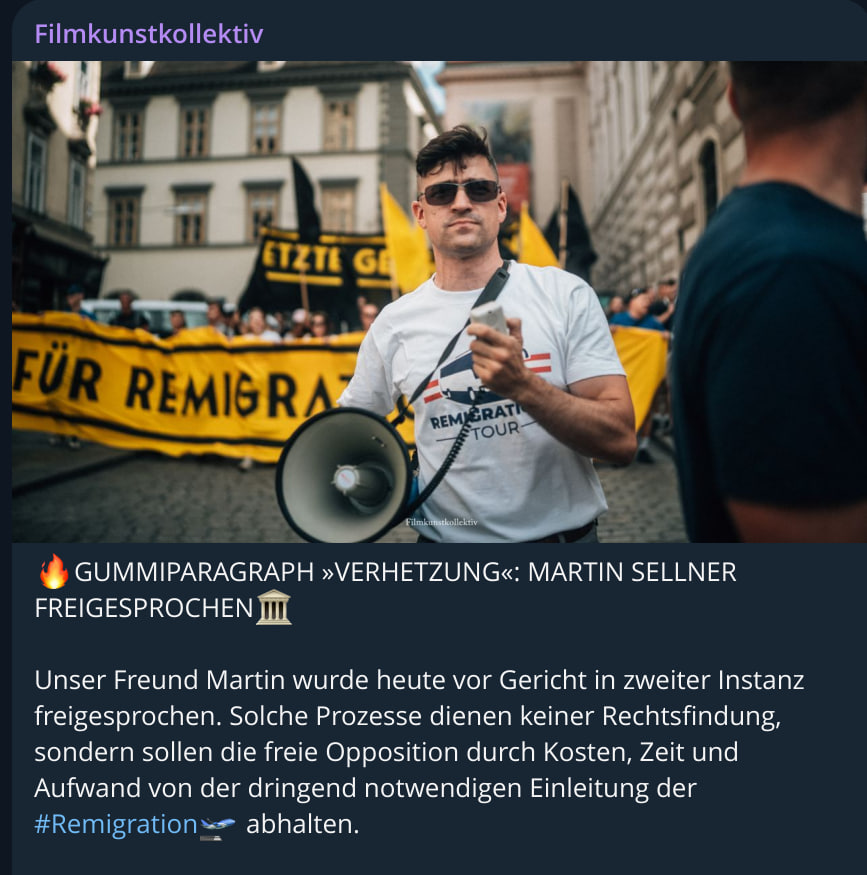Click the MARTIN SELLNER name in the headline
This screenshot has height=875, width=867.
(632, 573)
